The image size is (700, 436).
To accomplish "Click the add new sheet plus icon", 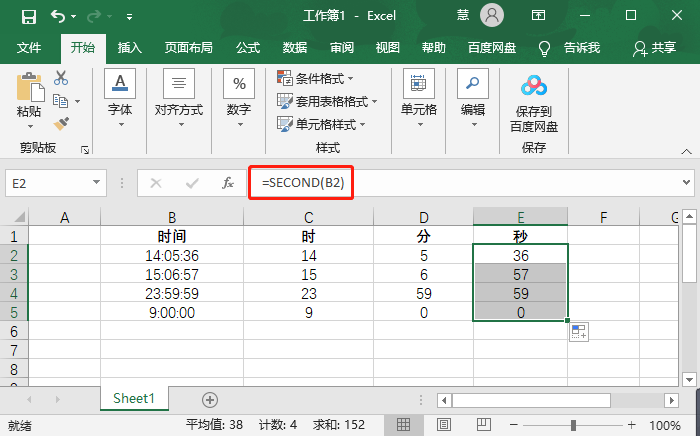I will point(210,399).
